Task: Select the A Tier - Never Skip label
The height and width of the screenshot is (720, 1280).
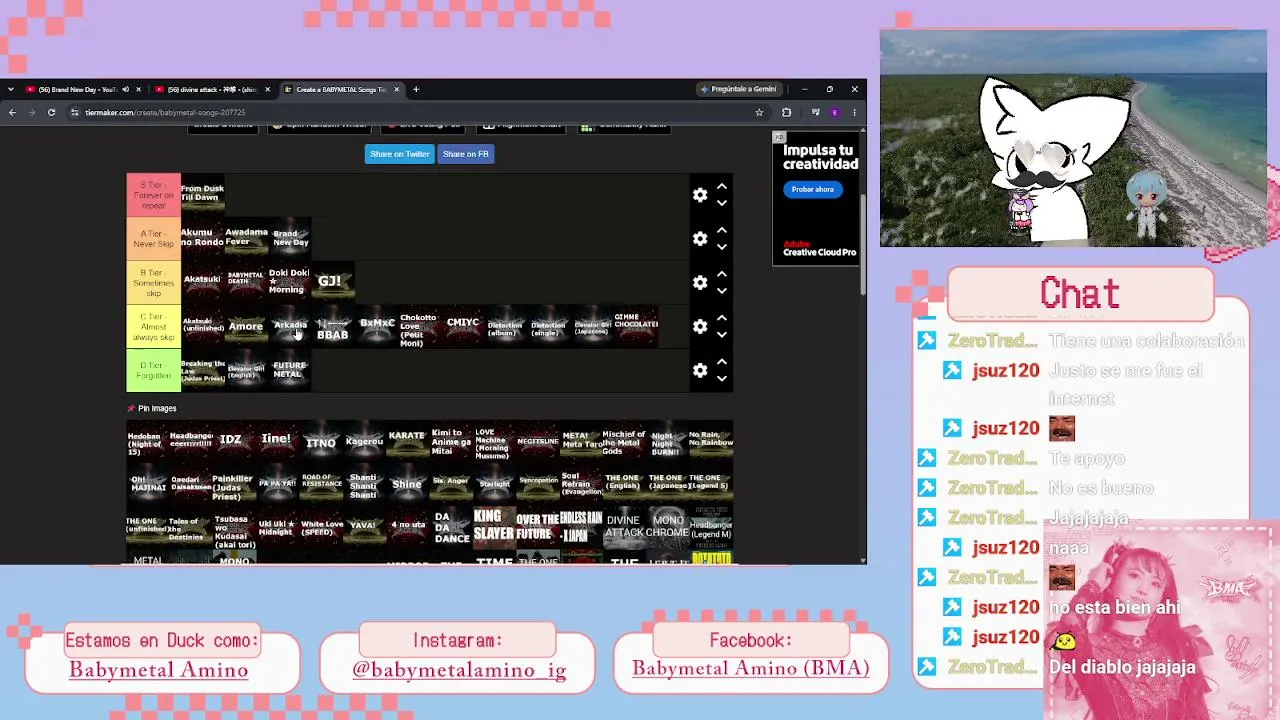Action: click(153, 239)
